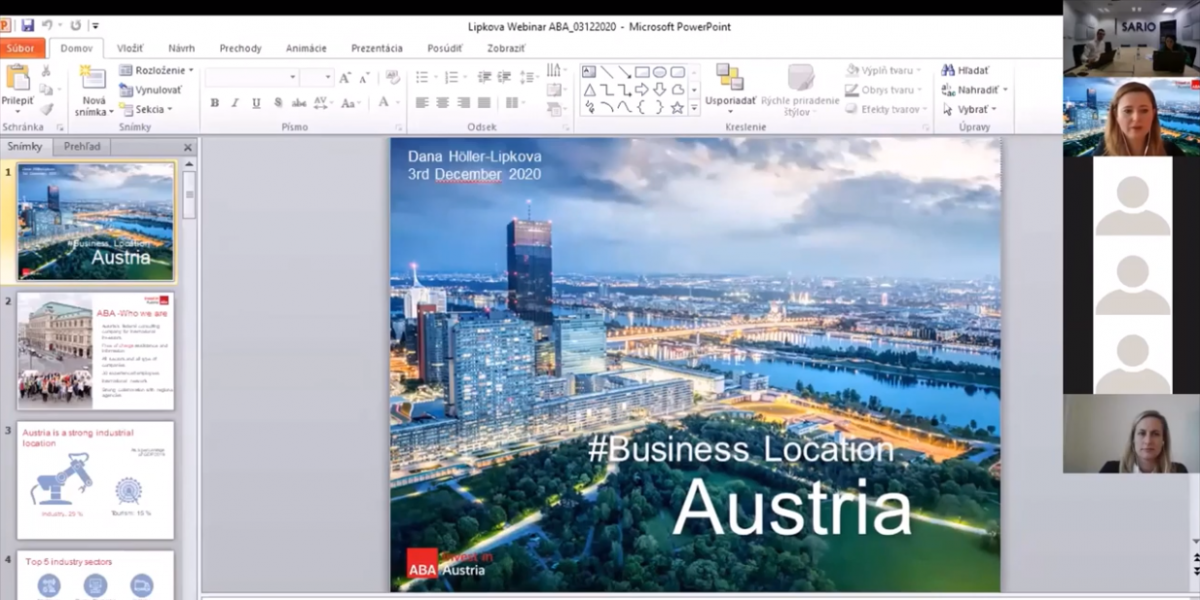Click the Text Direction icon
The image size is (1200, 600).
coord(555,71)
